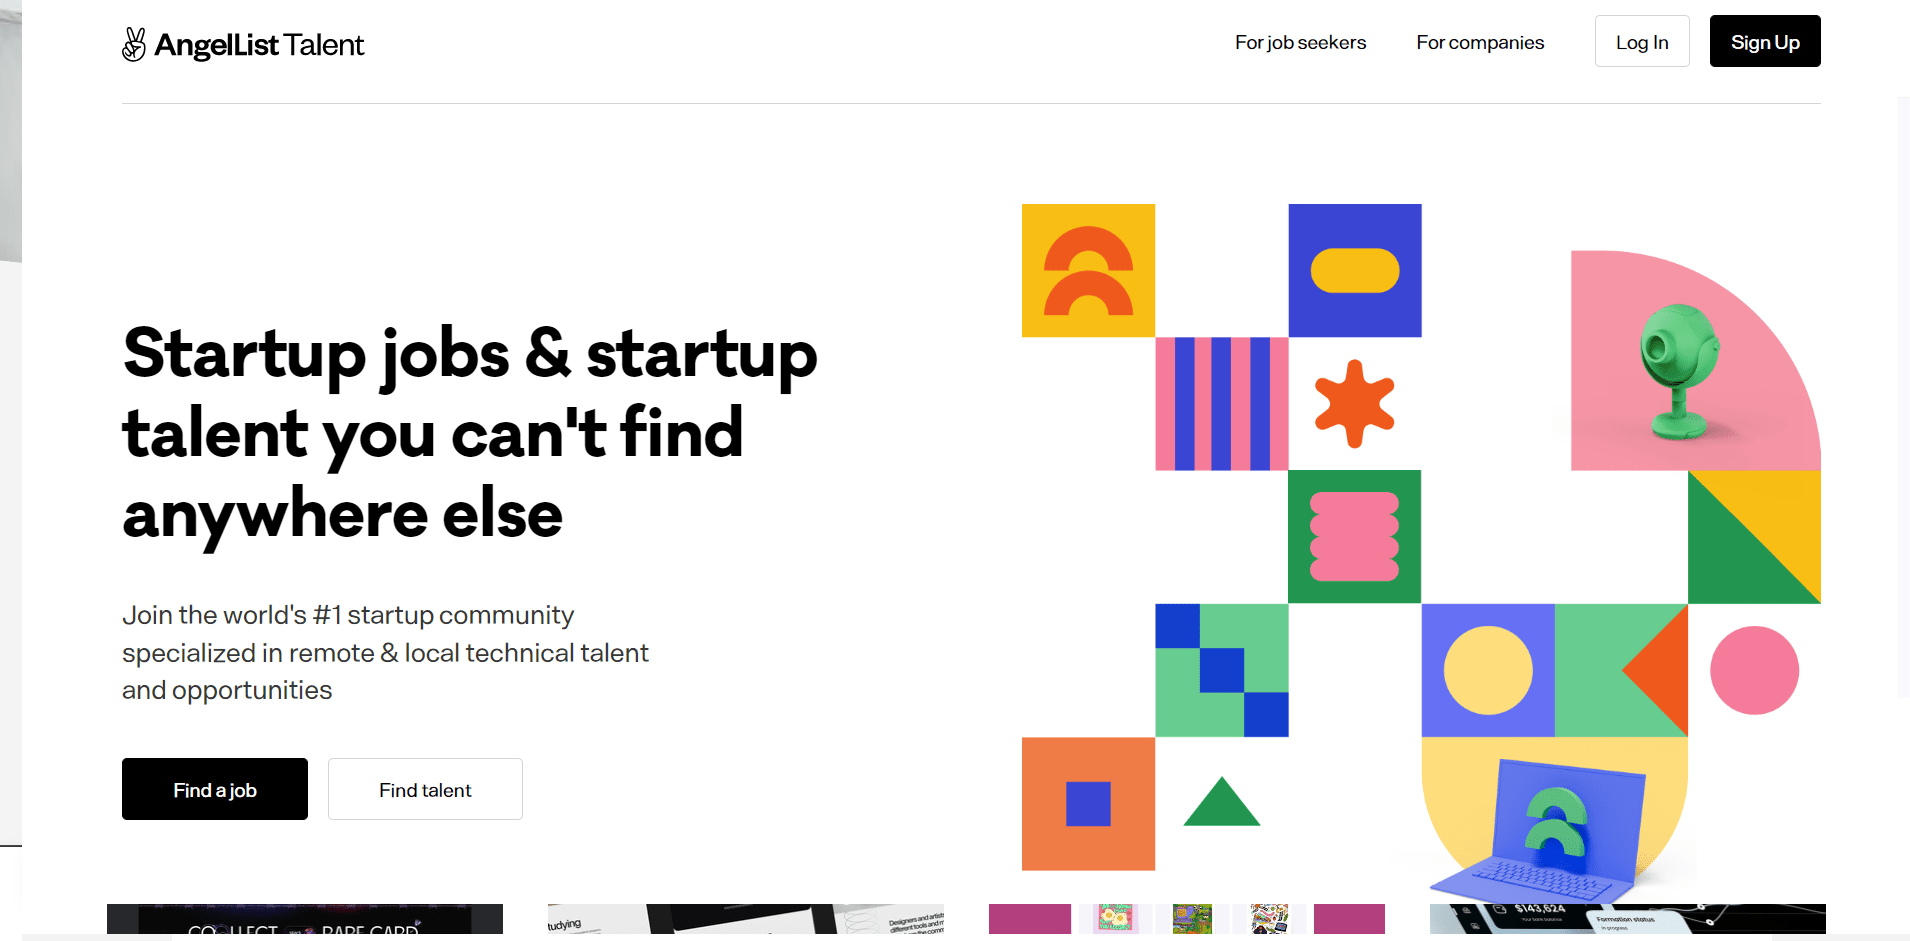Screen dimensions: 1910x941
Task: Click the green webcam illustration
Action: 1679,370
